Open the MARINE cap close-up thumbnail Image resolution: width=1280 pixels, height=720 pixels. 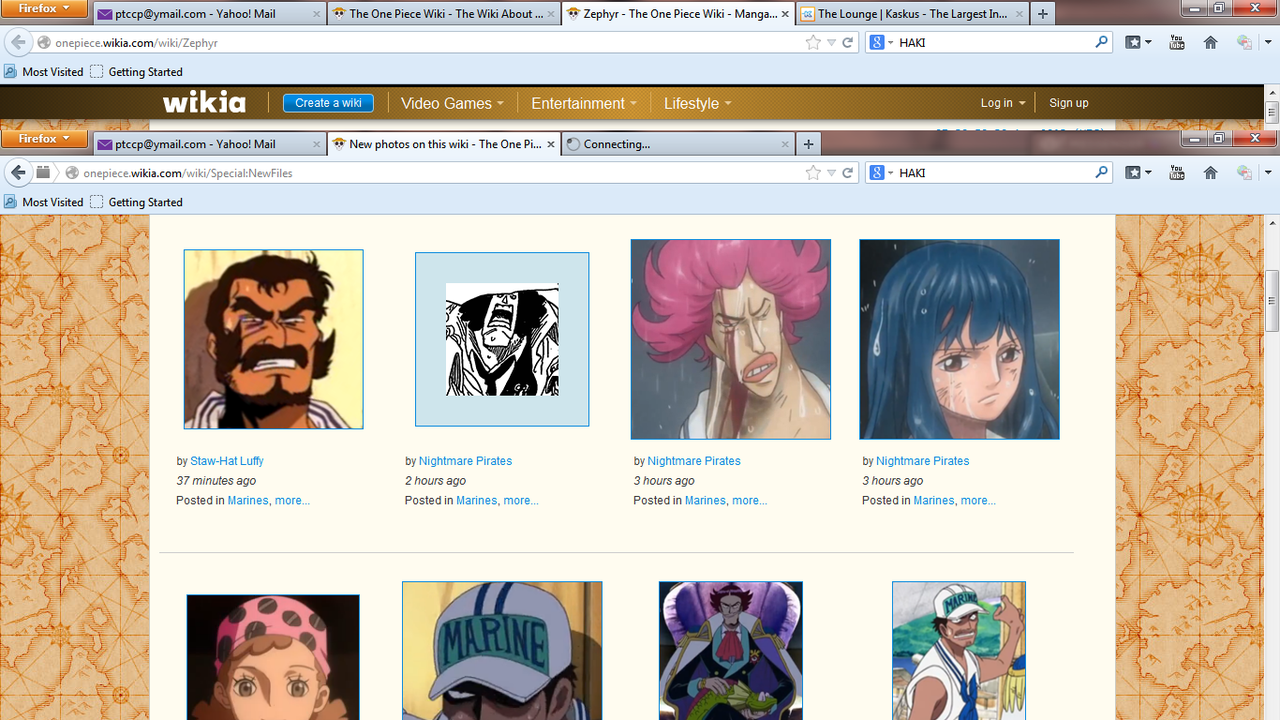[x=502, y=651]
